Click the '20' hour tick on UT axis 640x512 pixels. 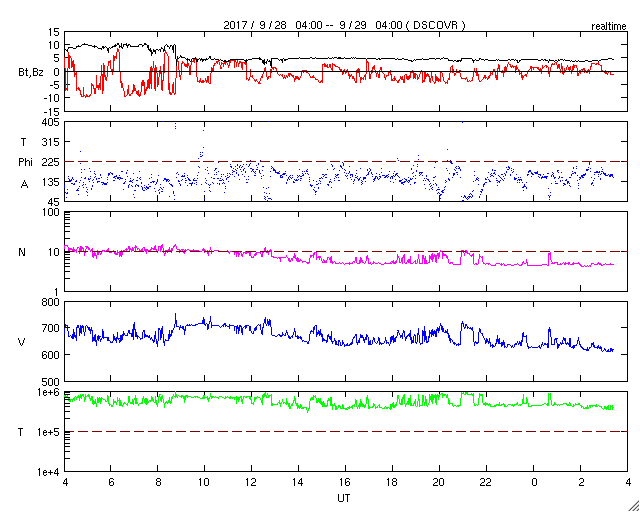pos(440,482)
